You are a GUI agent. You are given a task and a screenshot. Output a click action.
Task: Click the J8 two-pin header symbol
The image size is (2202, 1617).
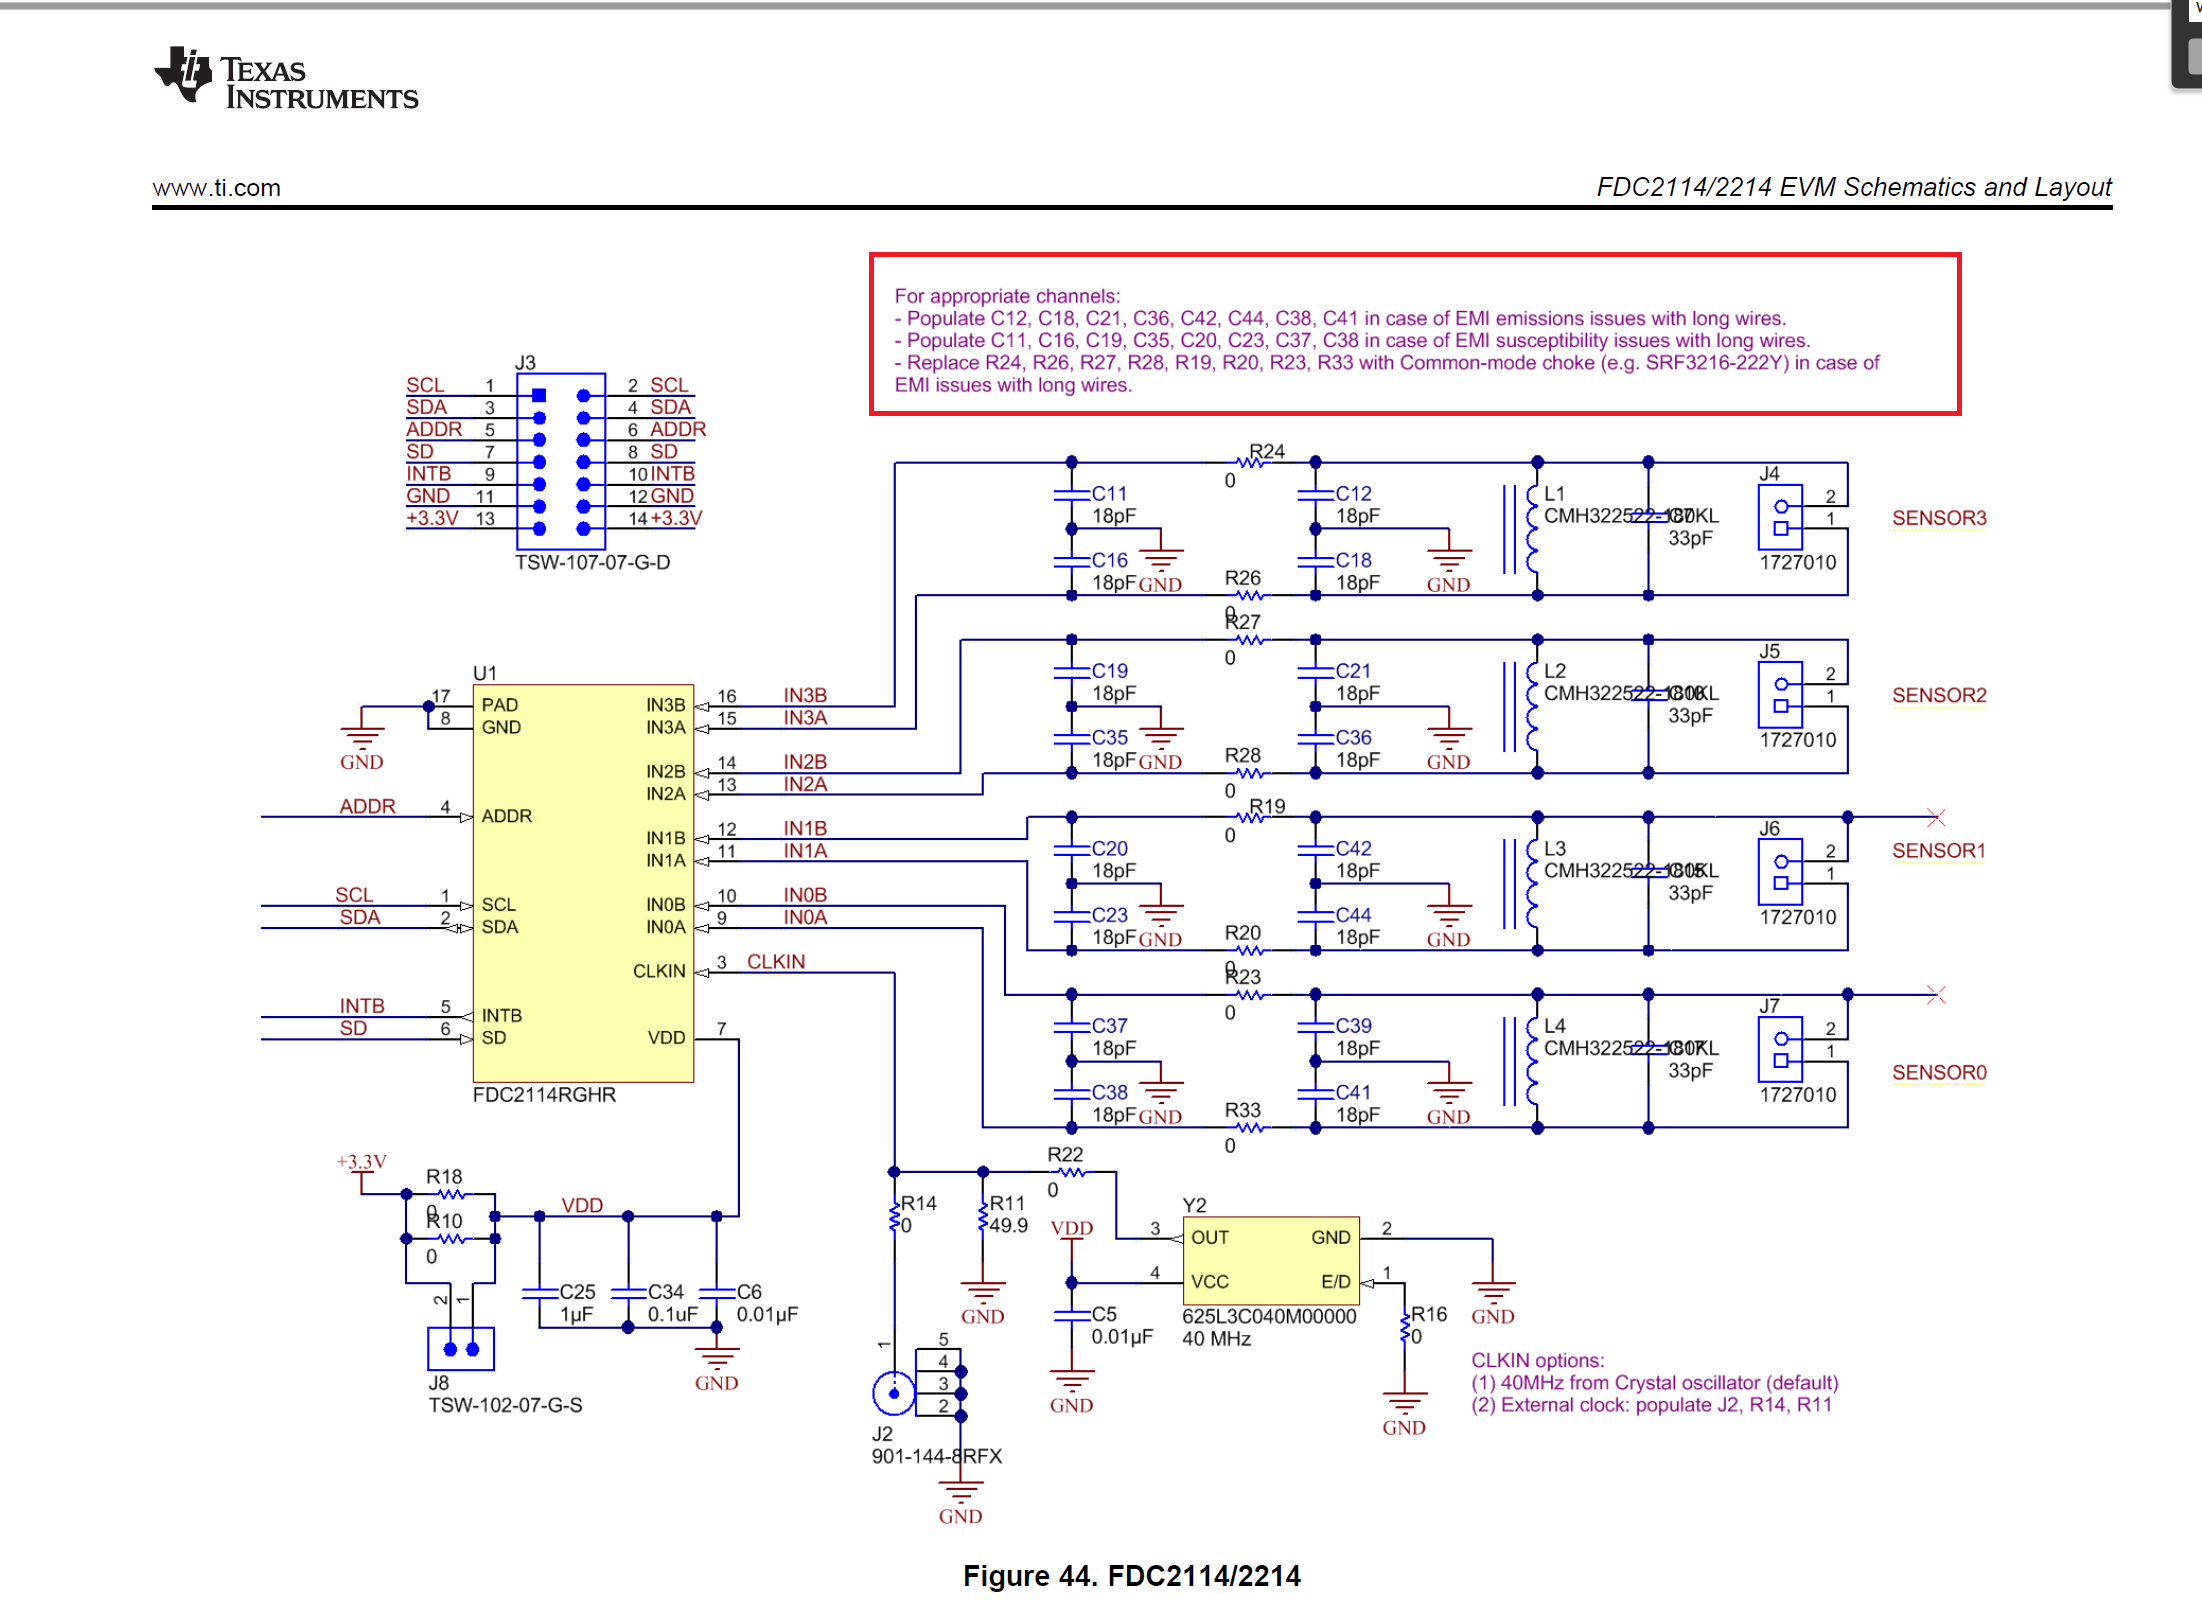[461, 1349]
